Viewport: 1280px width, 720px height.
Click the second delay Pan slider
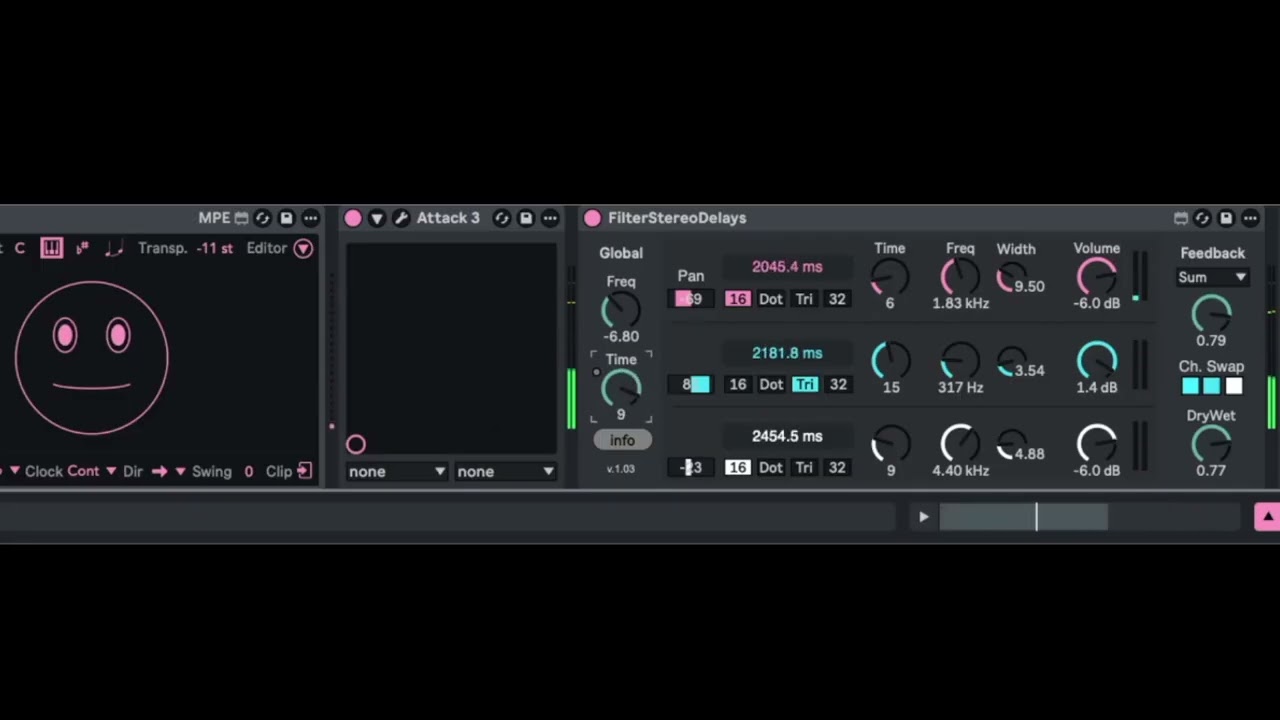pyautogui.click(x=693, y=384)
